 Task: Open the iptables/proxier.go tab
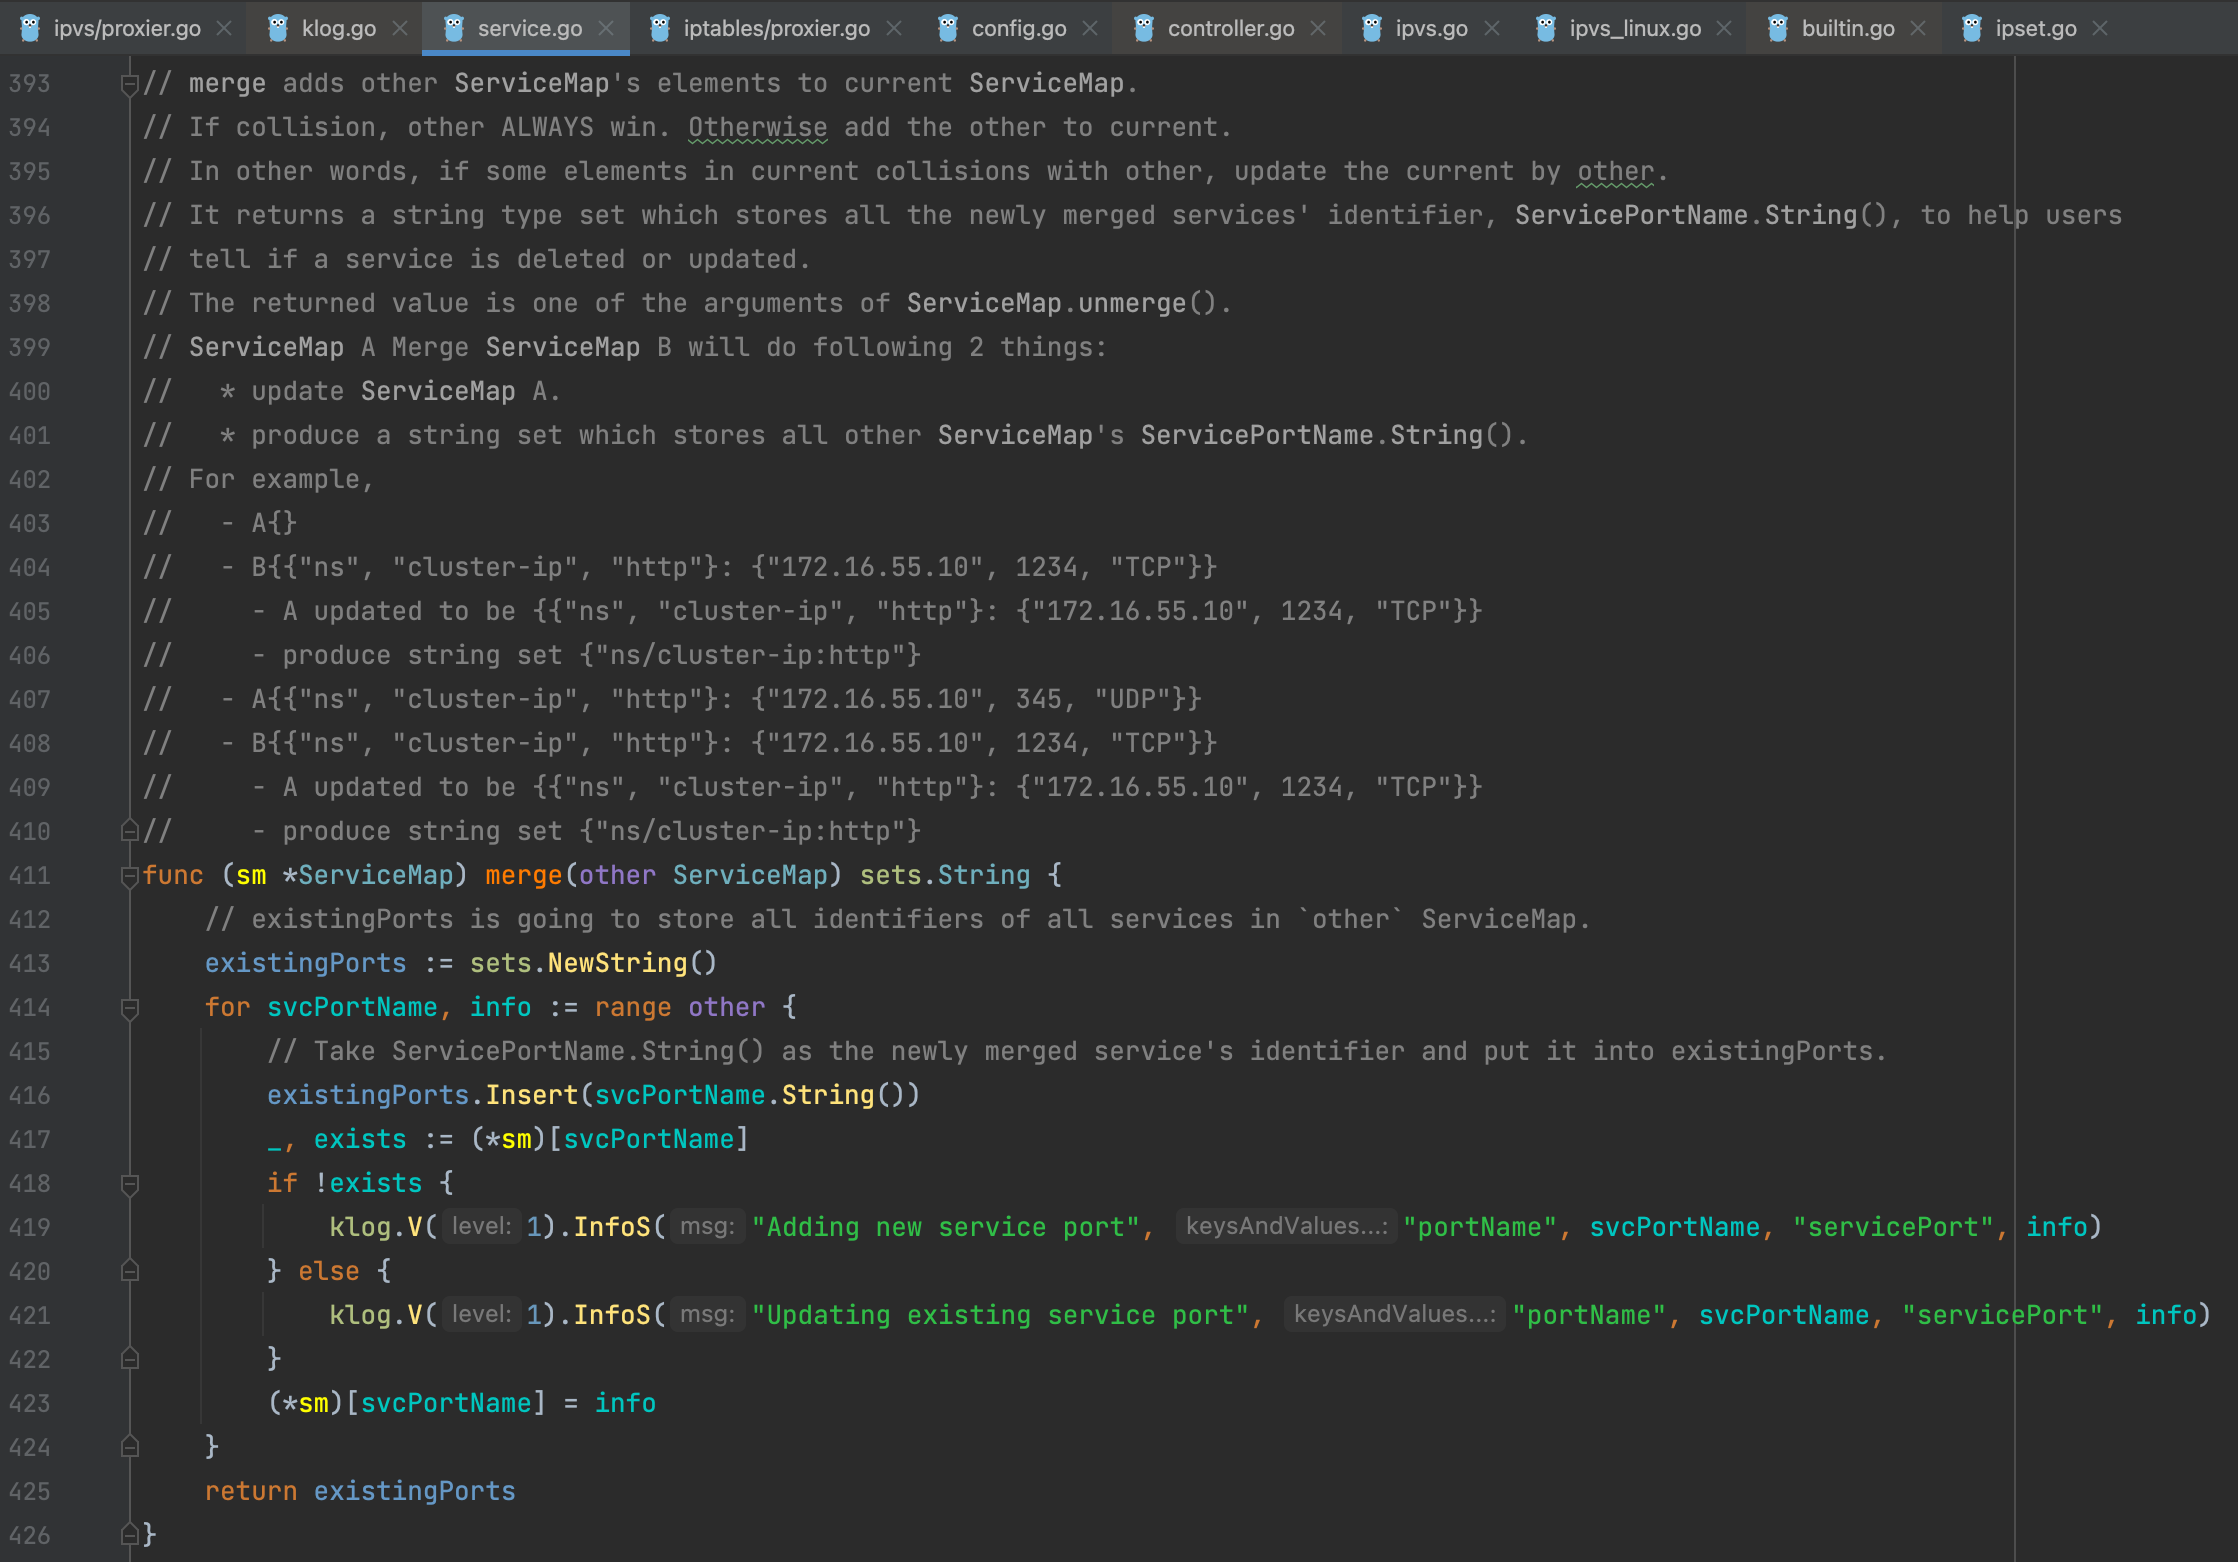pyautogui.click(x=776, y=28)
